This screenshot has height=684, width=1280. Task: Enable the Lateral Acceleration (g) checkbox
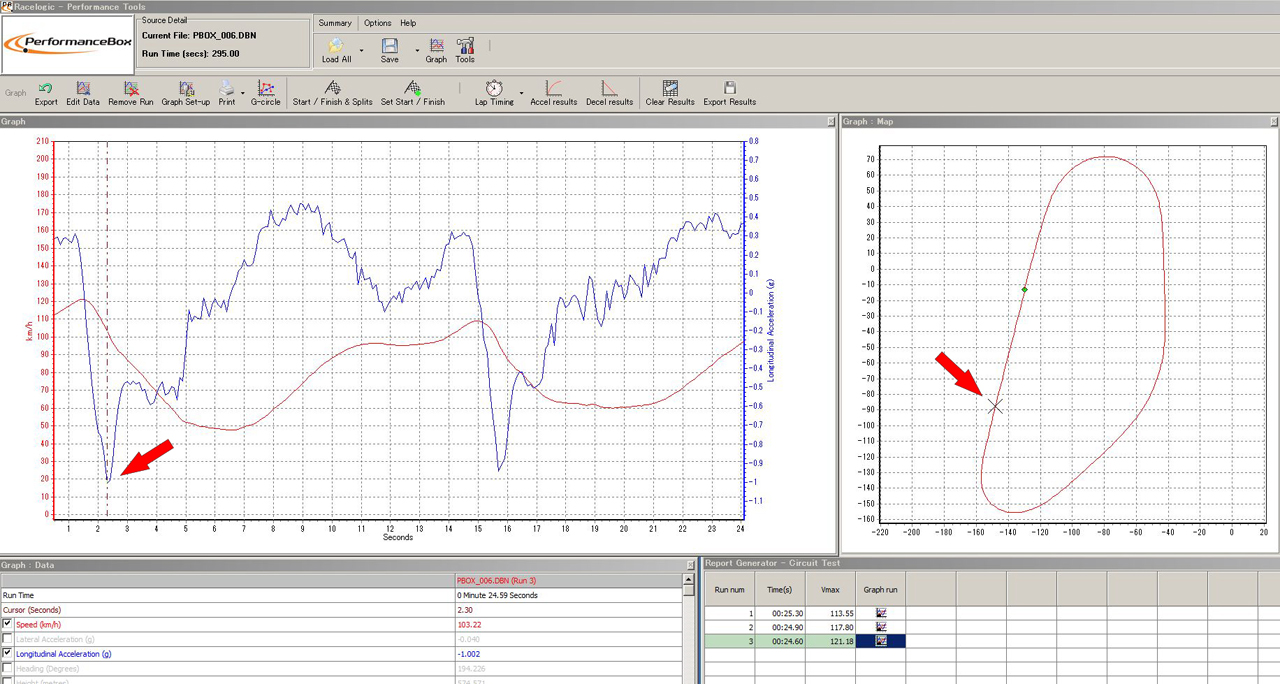tap(8, 639)
